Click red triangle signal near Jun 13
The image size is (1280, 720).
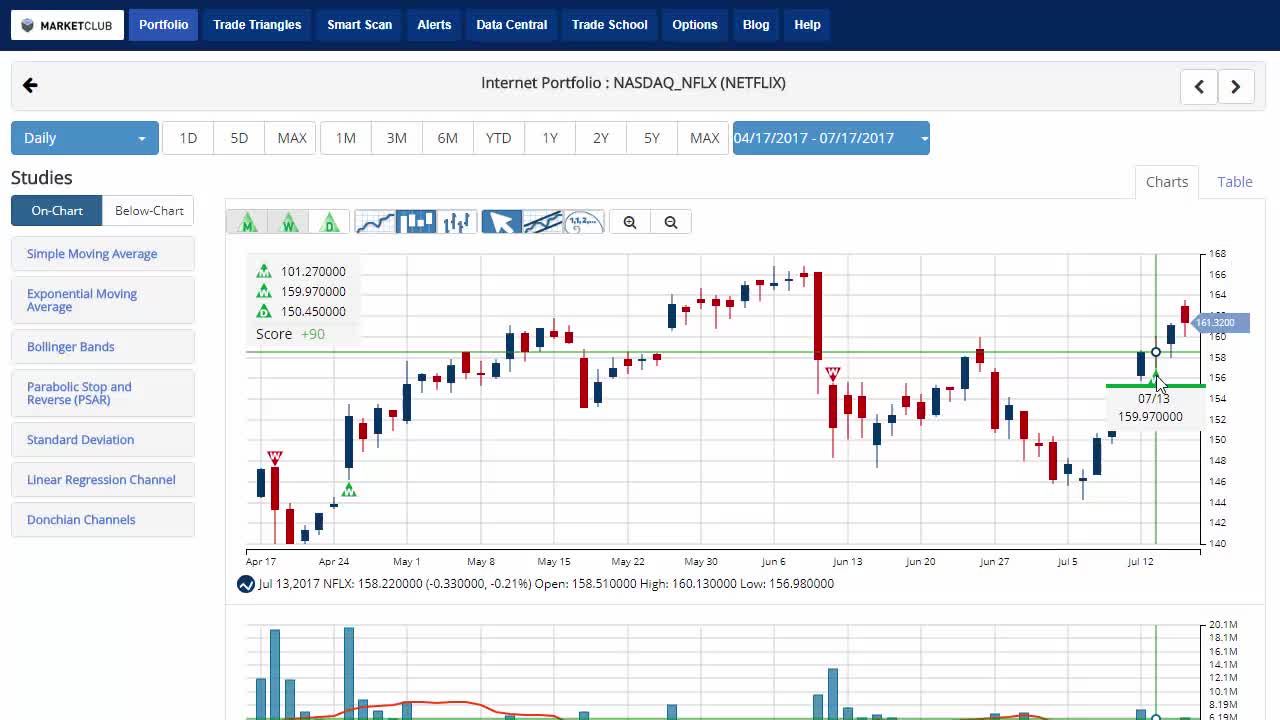point(832,374)
